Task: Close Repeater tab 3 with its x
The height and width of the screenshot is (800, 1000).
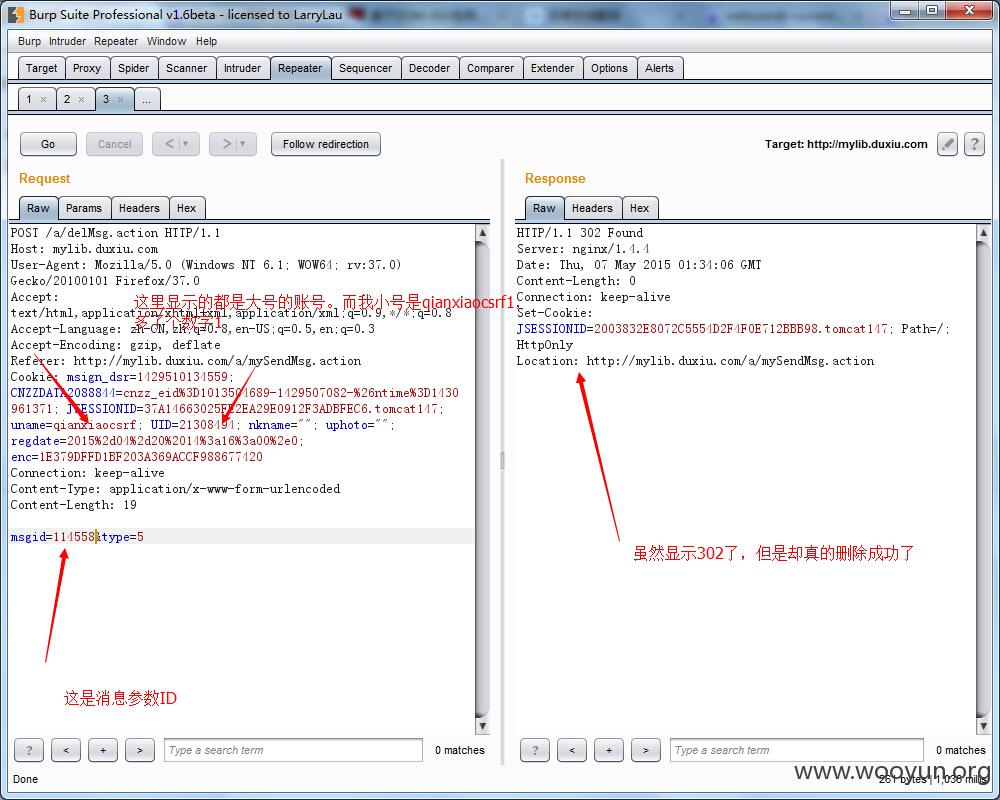Action: [x=120, y=100]
